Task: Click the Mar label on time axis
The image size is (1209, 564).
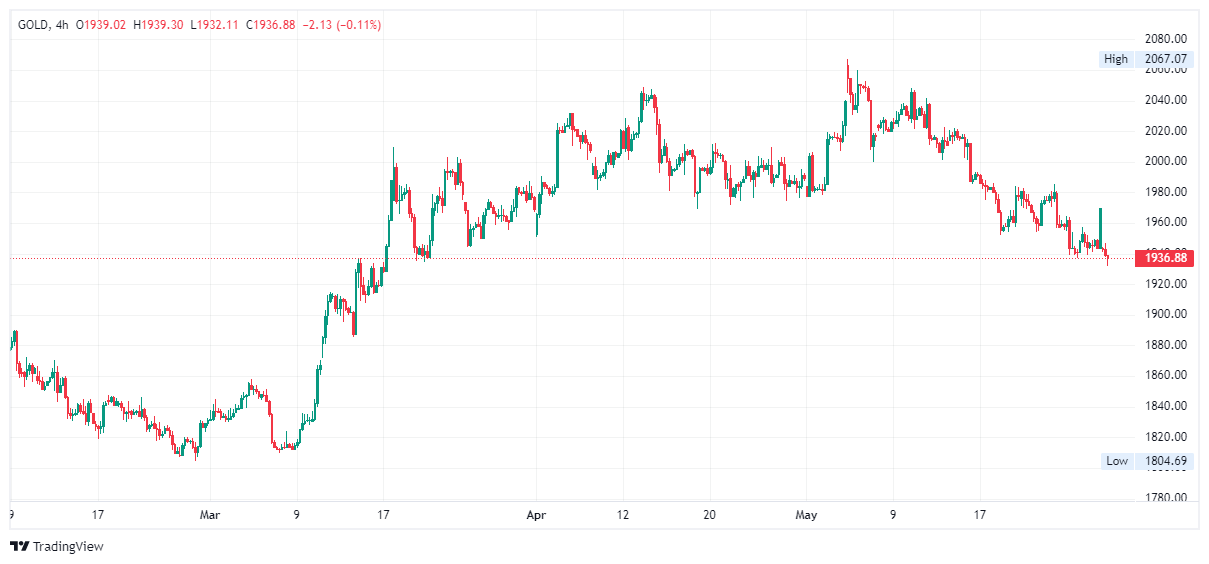Action: point(210,515)
